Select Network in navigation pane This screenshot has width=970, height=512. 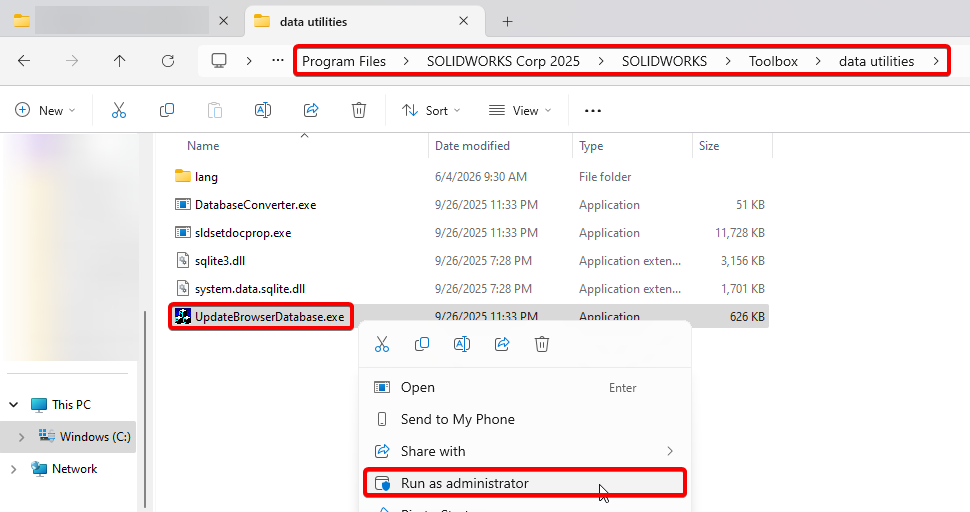[x=74, y=469]
